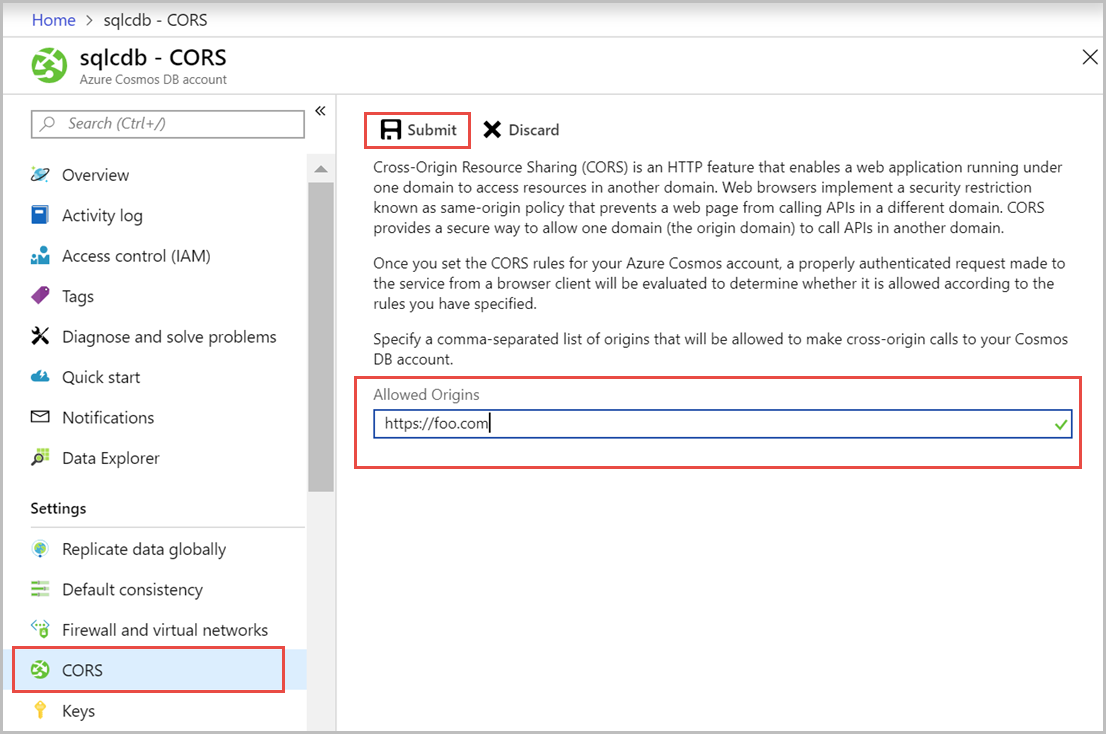
Task: Open the Notifications section
Action: tap(108, 417)
